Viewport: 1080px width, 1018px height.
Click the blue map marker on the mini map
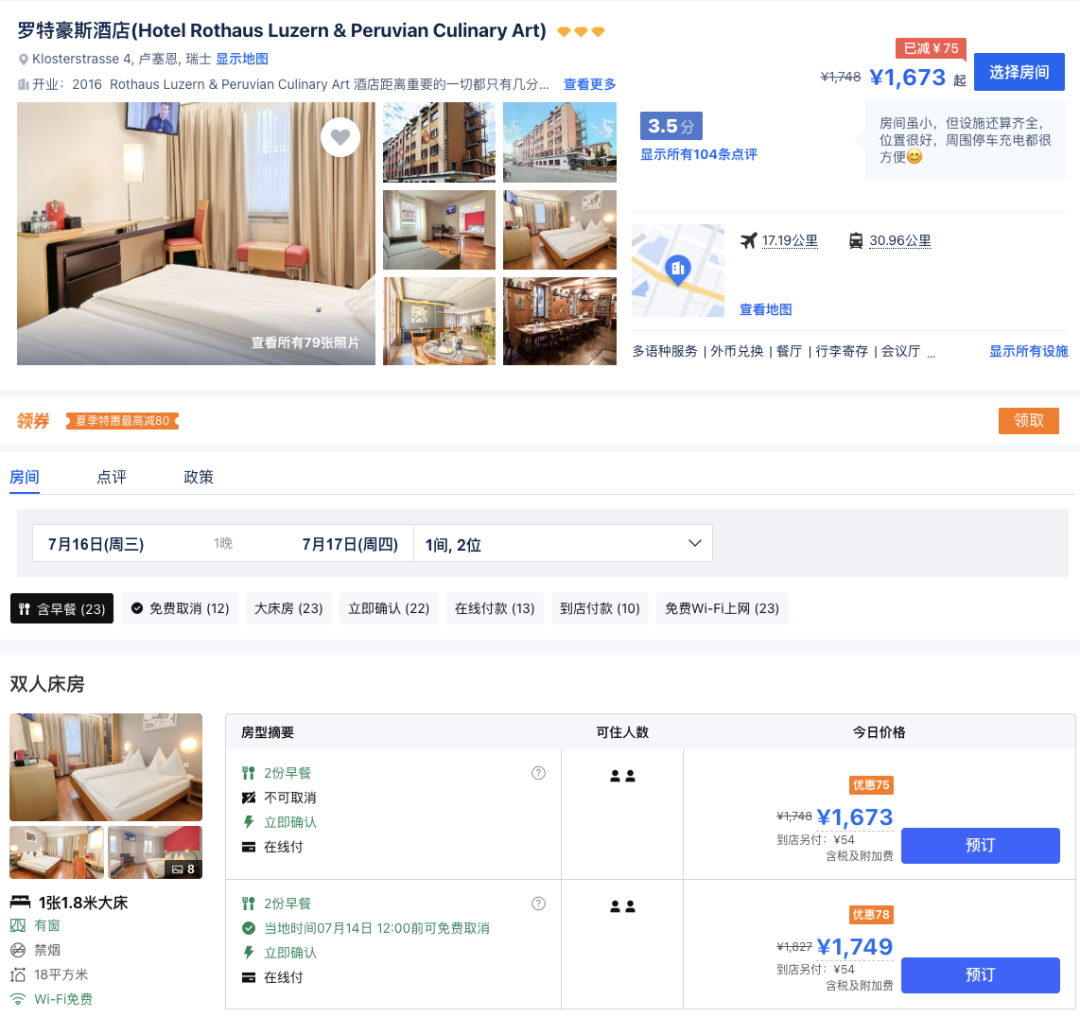678,269
